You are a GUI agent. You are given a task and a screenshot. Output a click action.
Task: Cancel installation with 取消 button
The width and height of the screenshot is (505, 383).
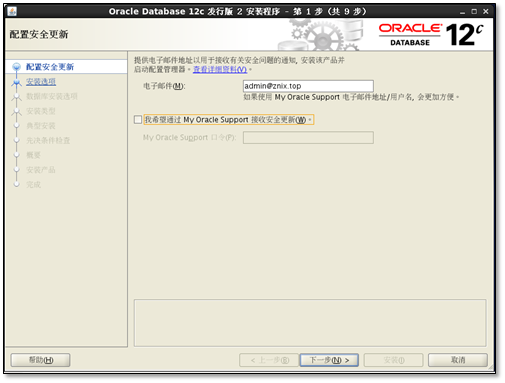458,360
